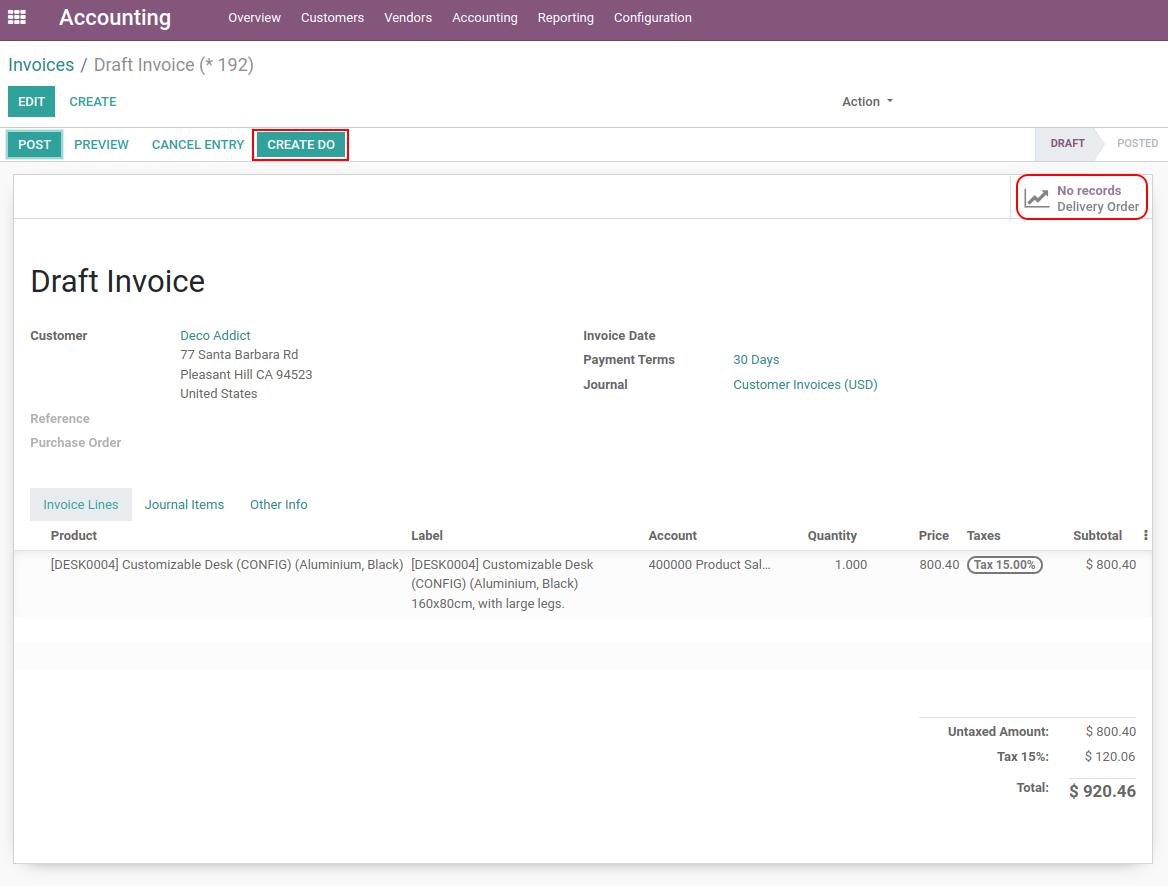Switch to the Journal Items tab
Screen dimensions: 1168x886
click(184, 505)
